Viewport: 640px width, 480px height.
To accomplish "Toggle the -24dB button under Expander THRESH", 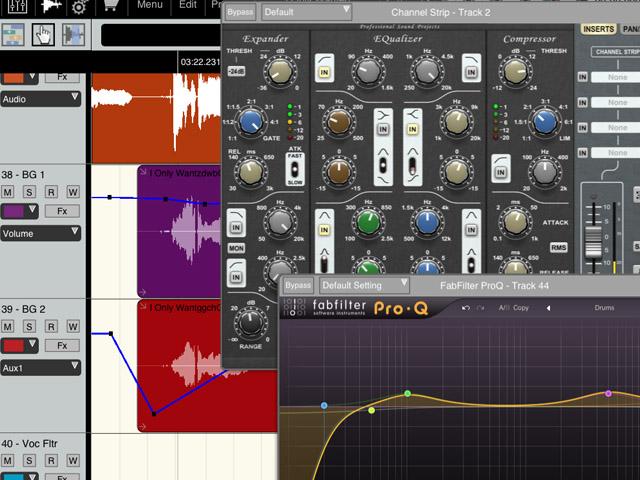I will tap(236, 71).
